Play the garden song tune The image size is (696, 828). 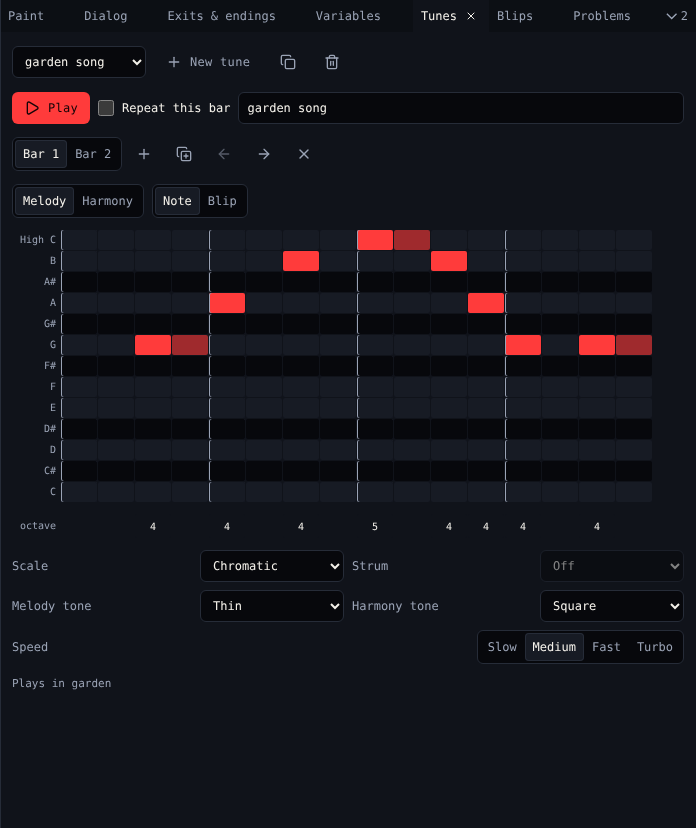[51, 108]
